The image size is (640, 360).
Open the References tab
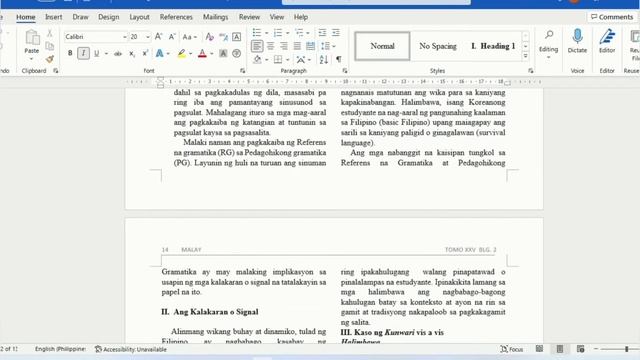pyautogui.click(x=176, y=17)
